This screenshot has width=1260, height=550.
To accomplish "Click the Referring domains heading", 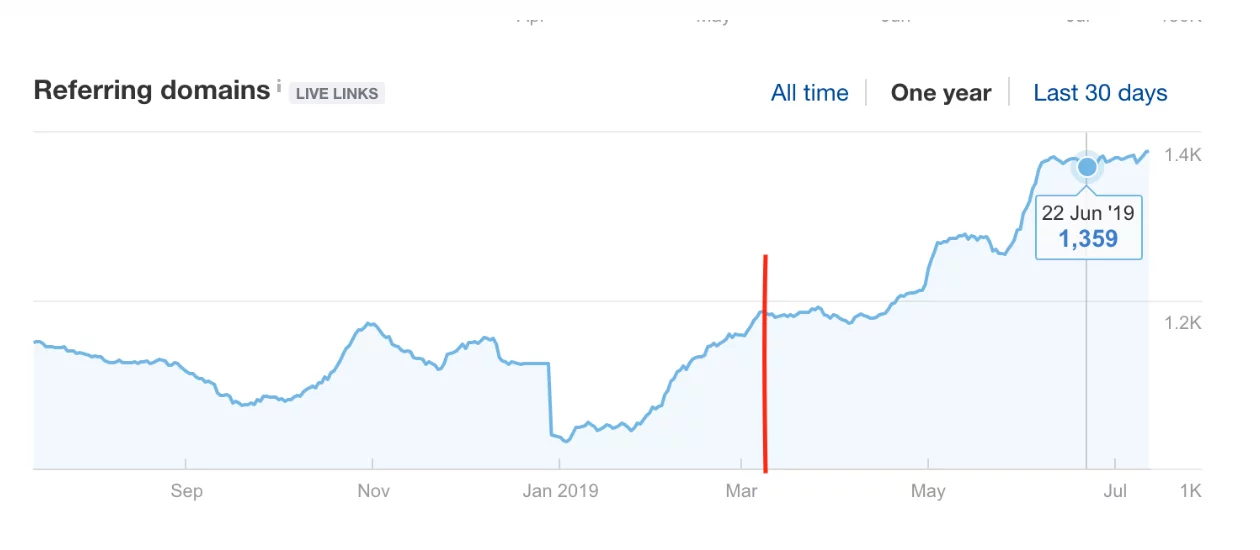I will click(151, 90).
